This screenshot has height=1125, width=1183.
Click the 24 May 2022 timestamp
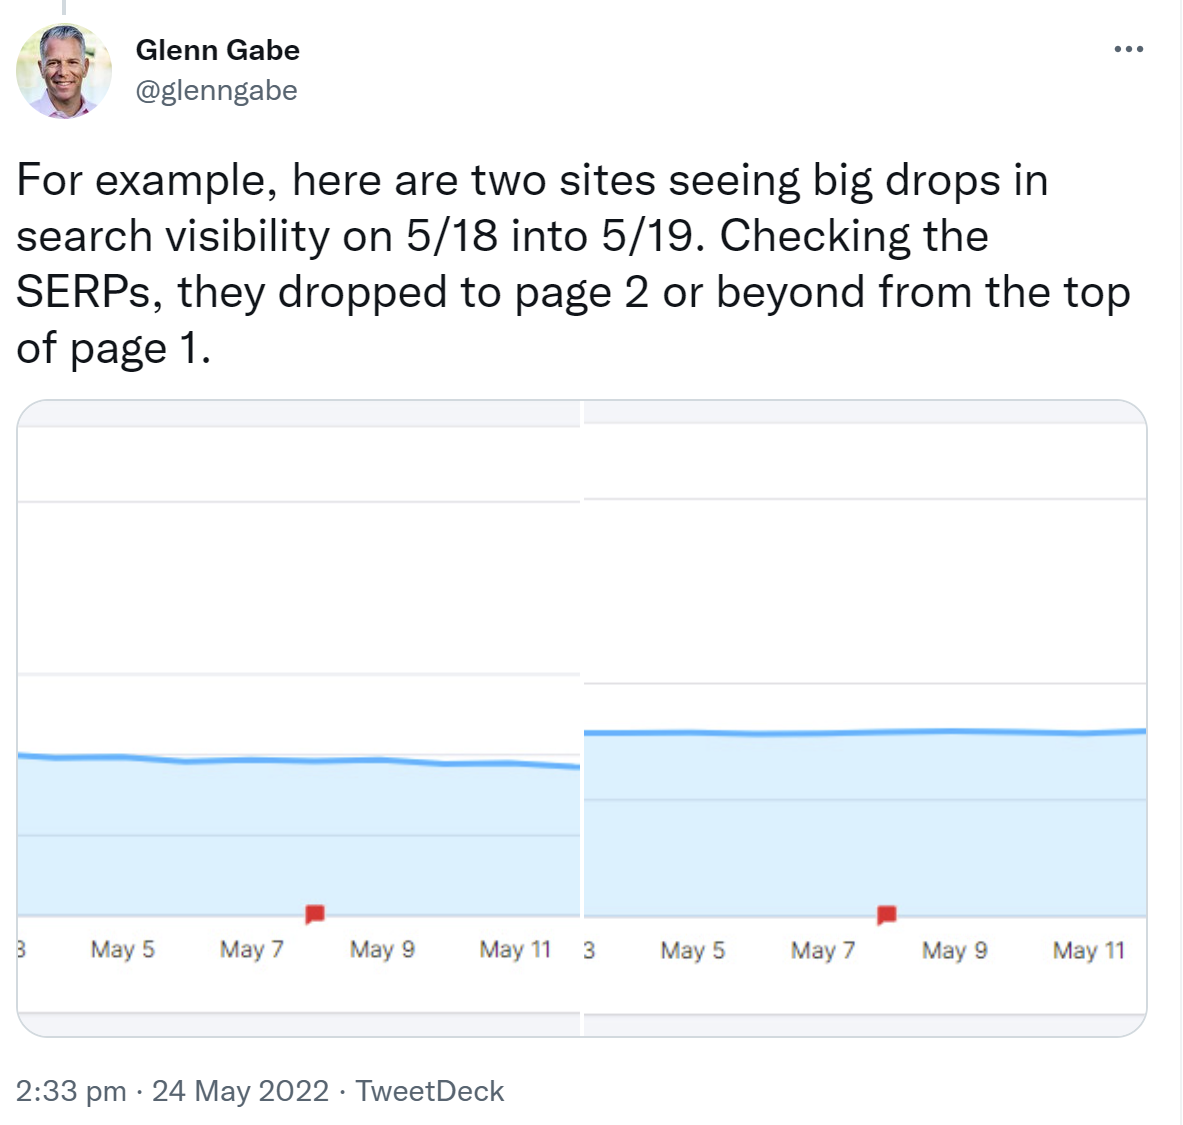(240, 1090)
